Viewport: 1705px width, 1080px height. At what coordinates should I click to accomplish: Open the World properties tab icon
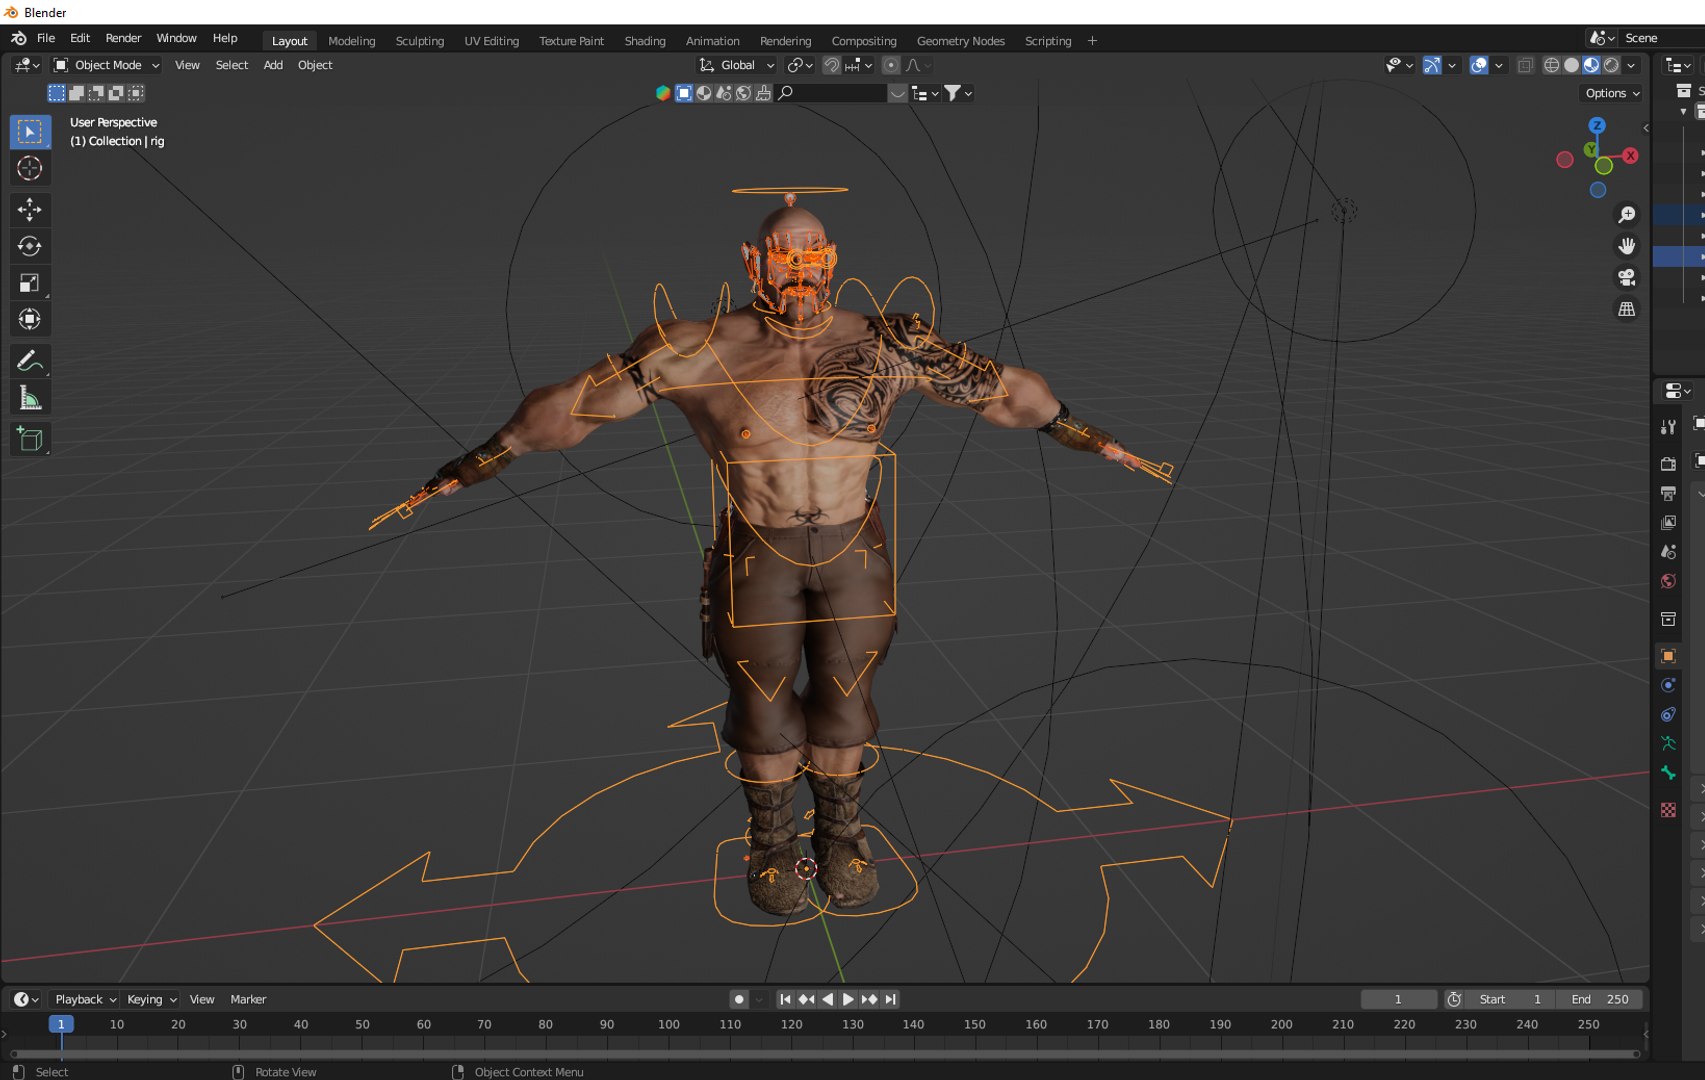pyautogui.click(x=1668, y=581)
